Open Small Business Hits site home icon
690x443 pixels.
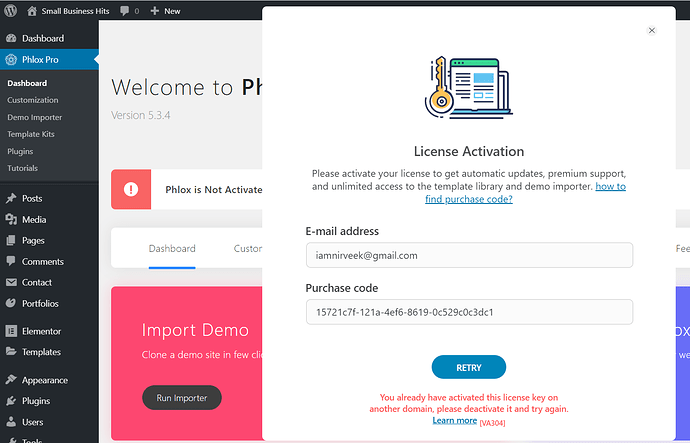click(32, 11)
